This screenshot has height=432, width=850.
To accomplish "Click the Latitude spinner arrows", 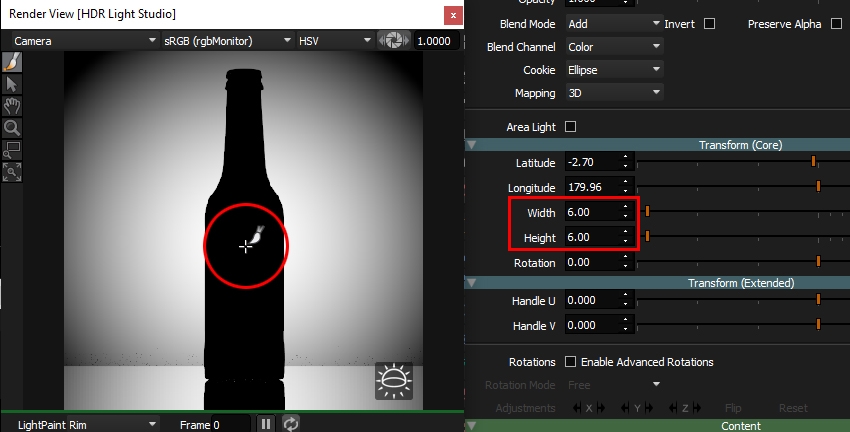I will [626, 162].
